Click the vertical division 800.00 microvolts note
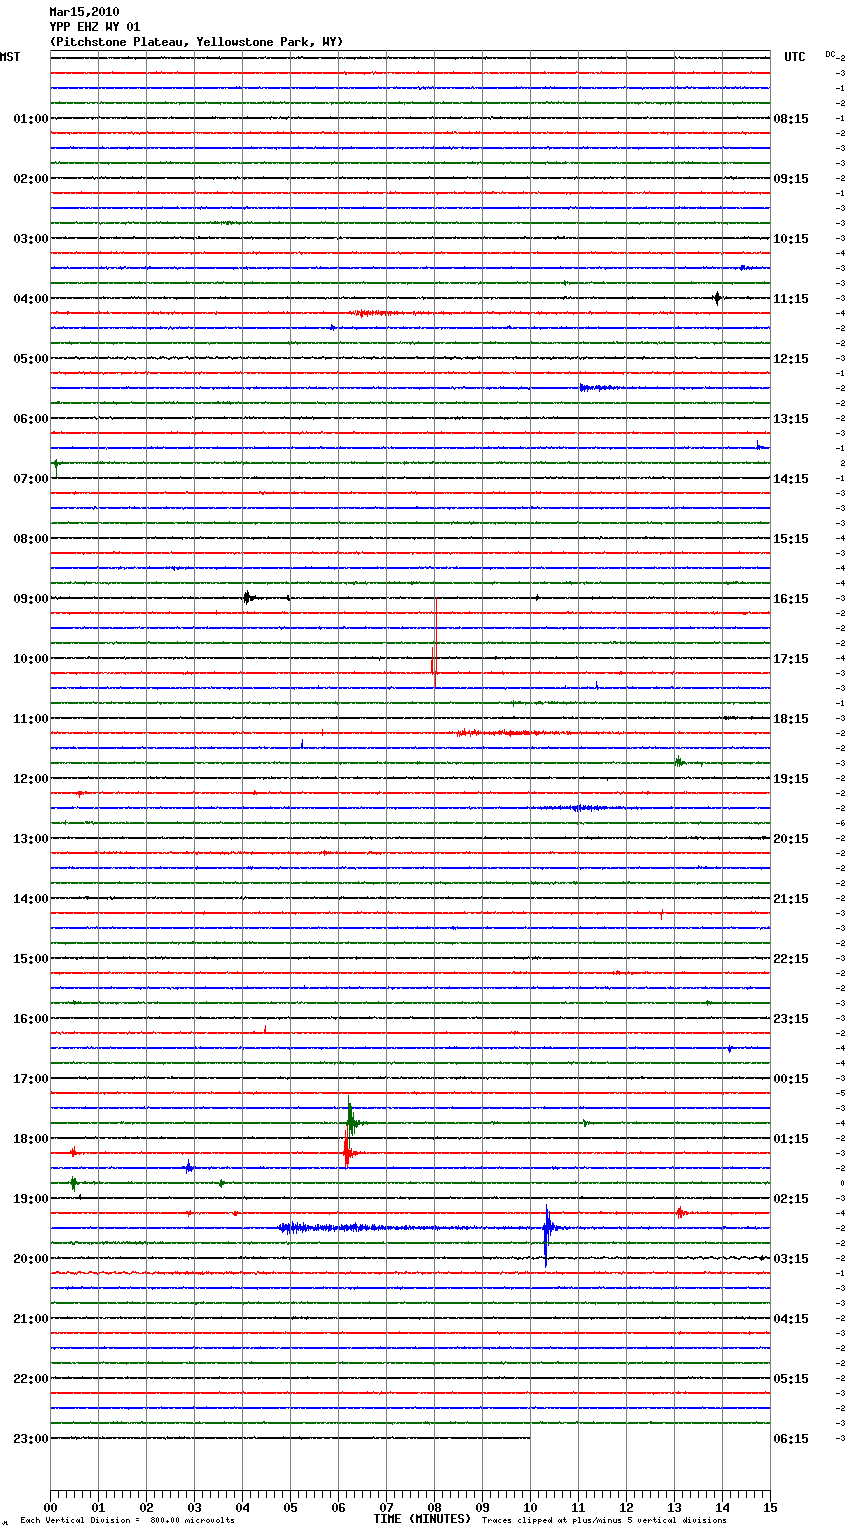Screen dimensions: 850x1534 tap(127, 1521)
